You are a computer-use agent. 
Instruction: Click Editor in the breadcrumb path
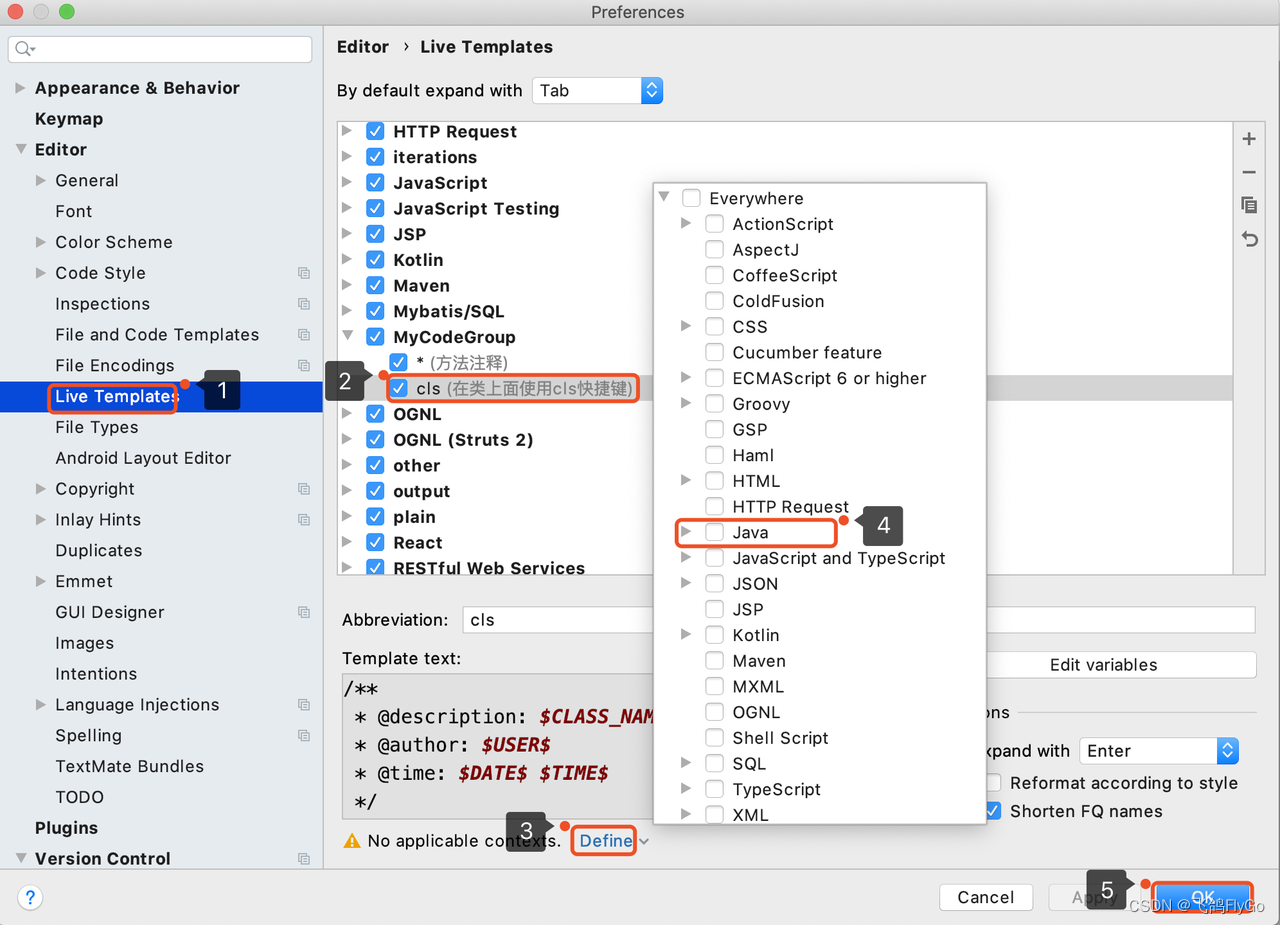pos(363,47)
